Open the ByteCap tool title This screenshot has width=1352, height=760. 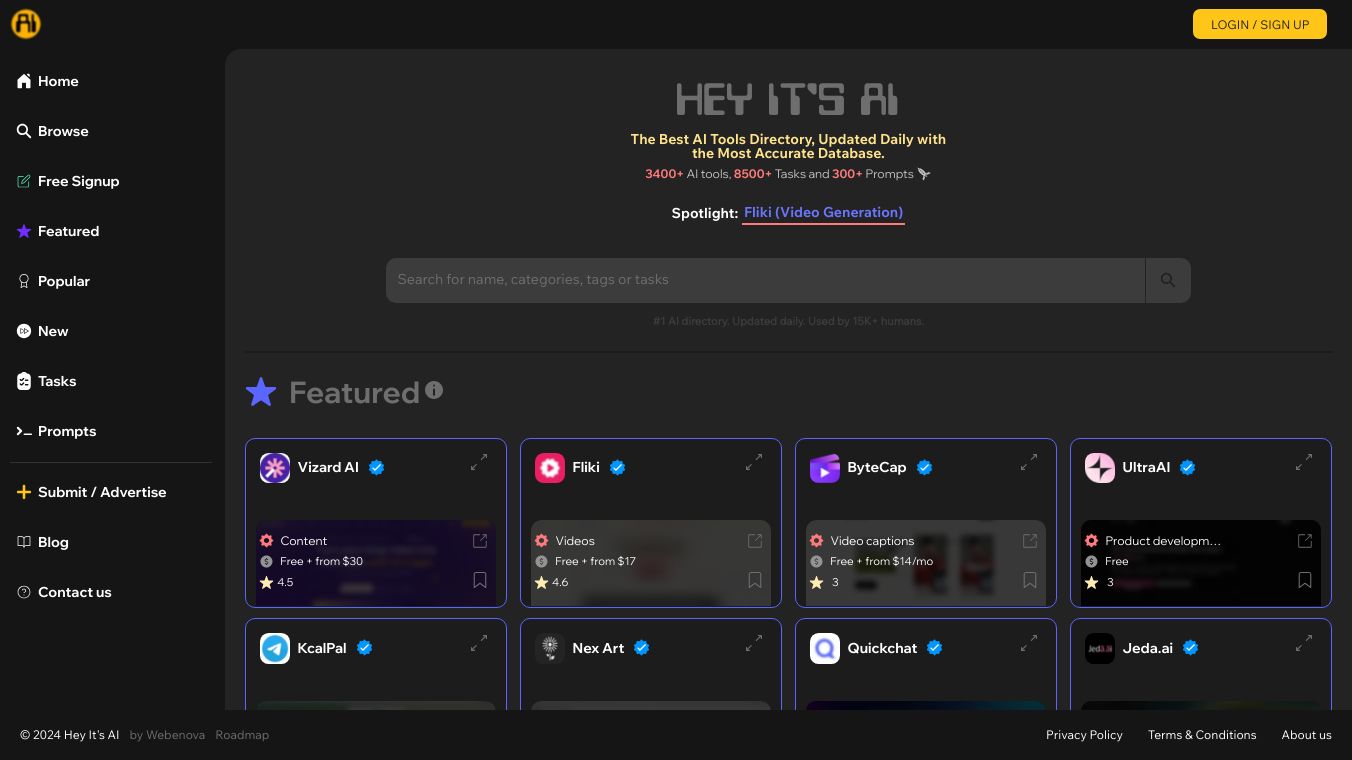click(877, 467)
